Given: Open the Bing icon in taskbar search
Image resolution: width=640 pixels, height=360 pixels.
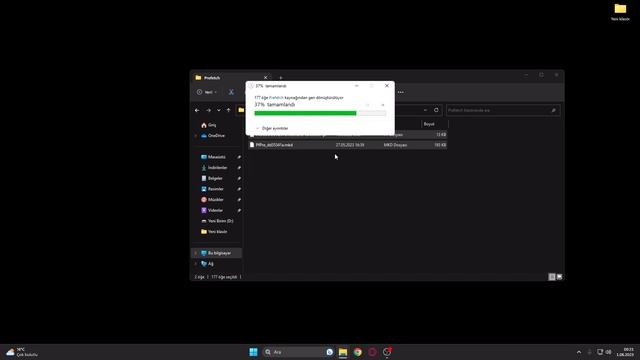Looking at the screenshot, I should point(329,352).
